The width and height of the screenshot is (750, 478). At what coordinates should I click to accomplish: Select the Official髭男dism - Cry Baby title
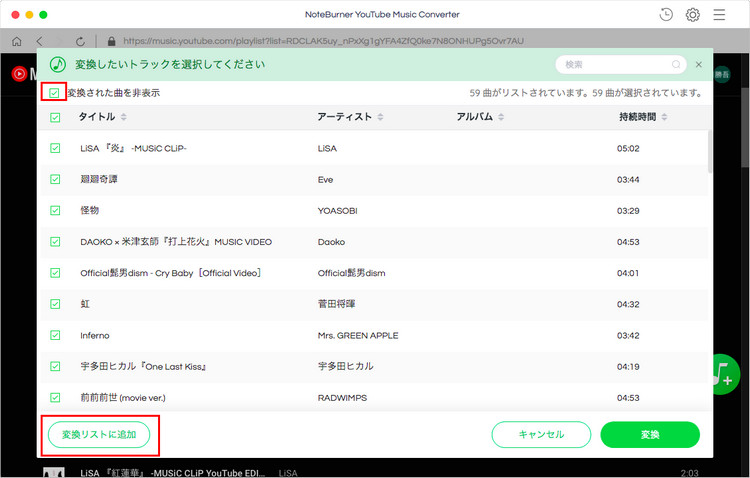[170, 273]
